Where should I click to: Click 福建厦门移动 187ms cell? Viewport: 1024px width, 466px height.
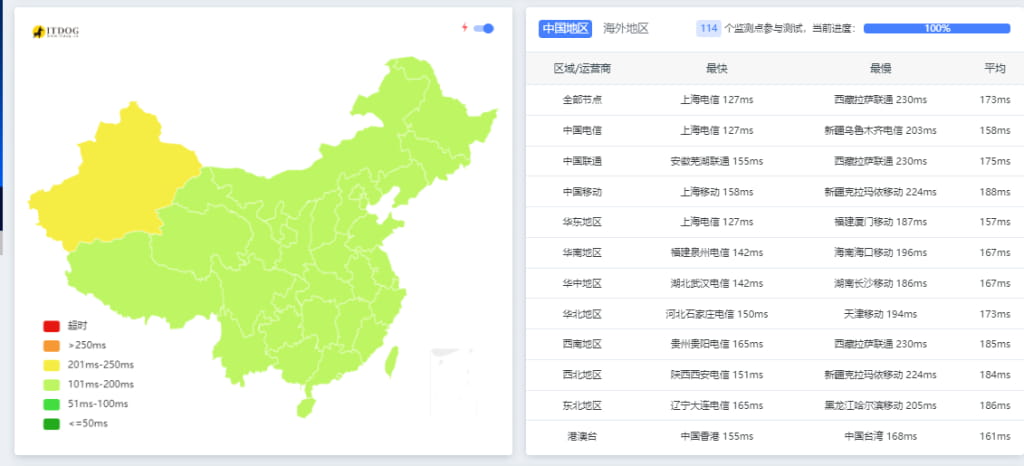tap(880, 222)
